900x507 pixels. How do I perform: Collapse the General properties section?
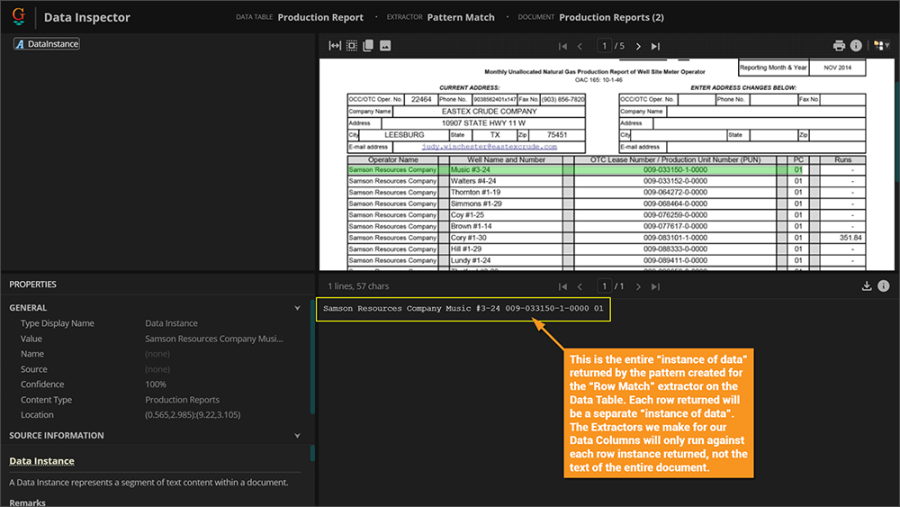(297, 308)
